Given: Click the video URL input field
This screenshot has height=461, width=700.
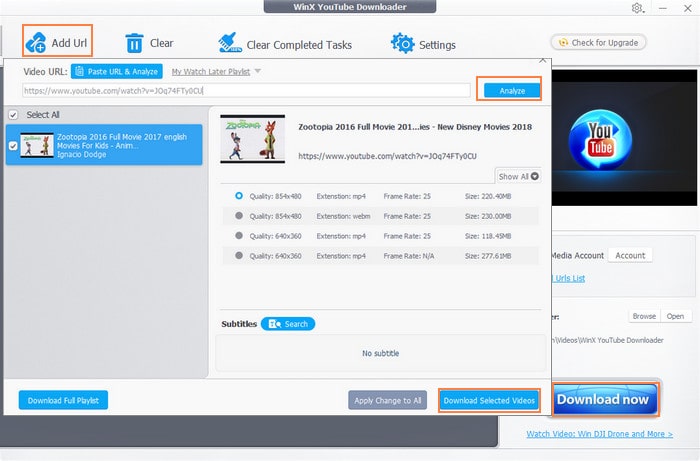Looking at the screenshot, I should [240, 91].
